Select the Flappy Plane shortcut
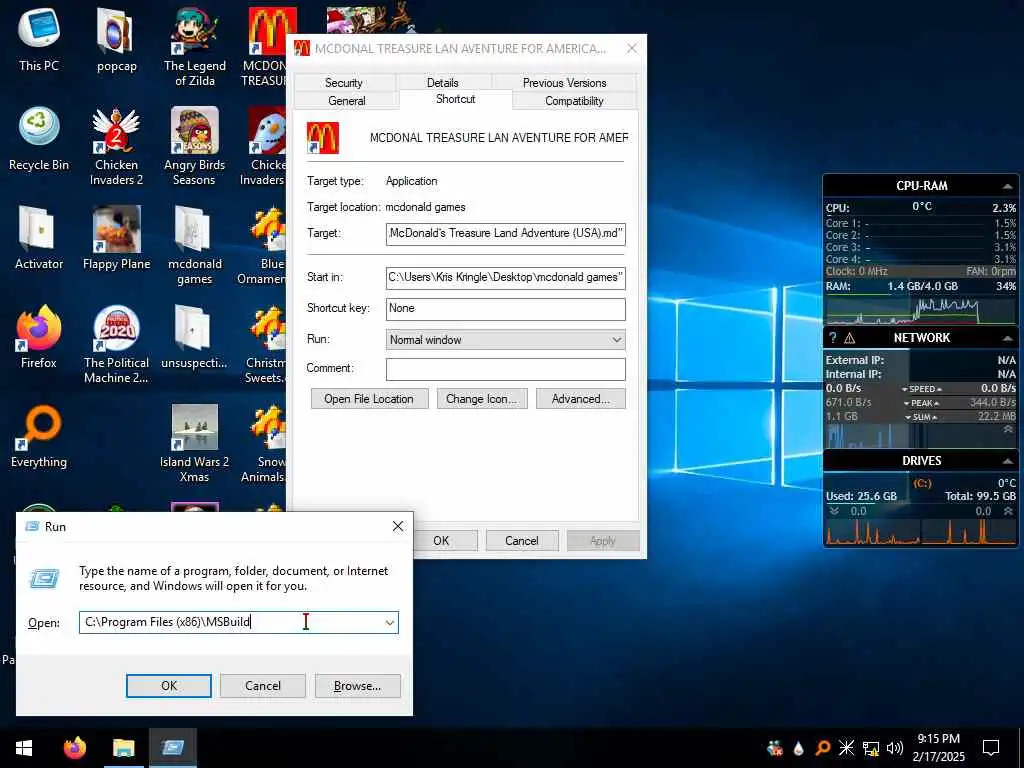The width and height of the screenshot is (1024, 768). click(116, 238)
